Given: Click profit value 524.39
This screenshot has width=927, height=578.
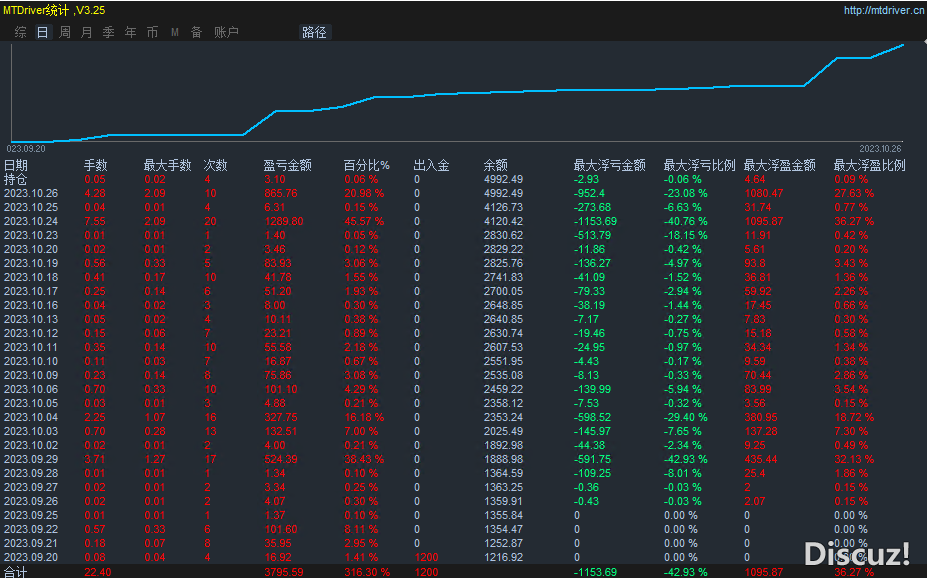Looking at the screenshot, I should [281, 459].
